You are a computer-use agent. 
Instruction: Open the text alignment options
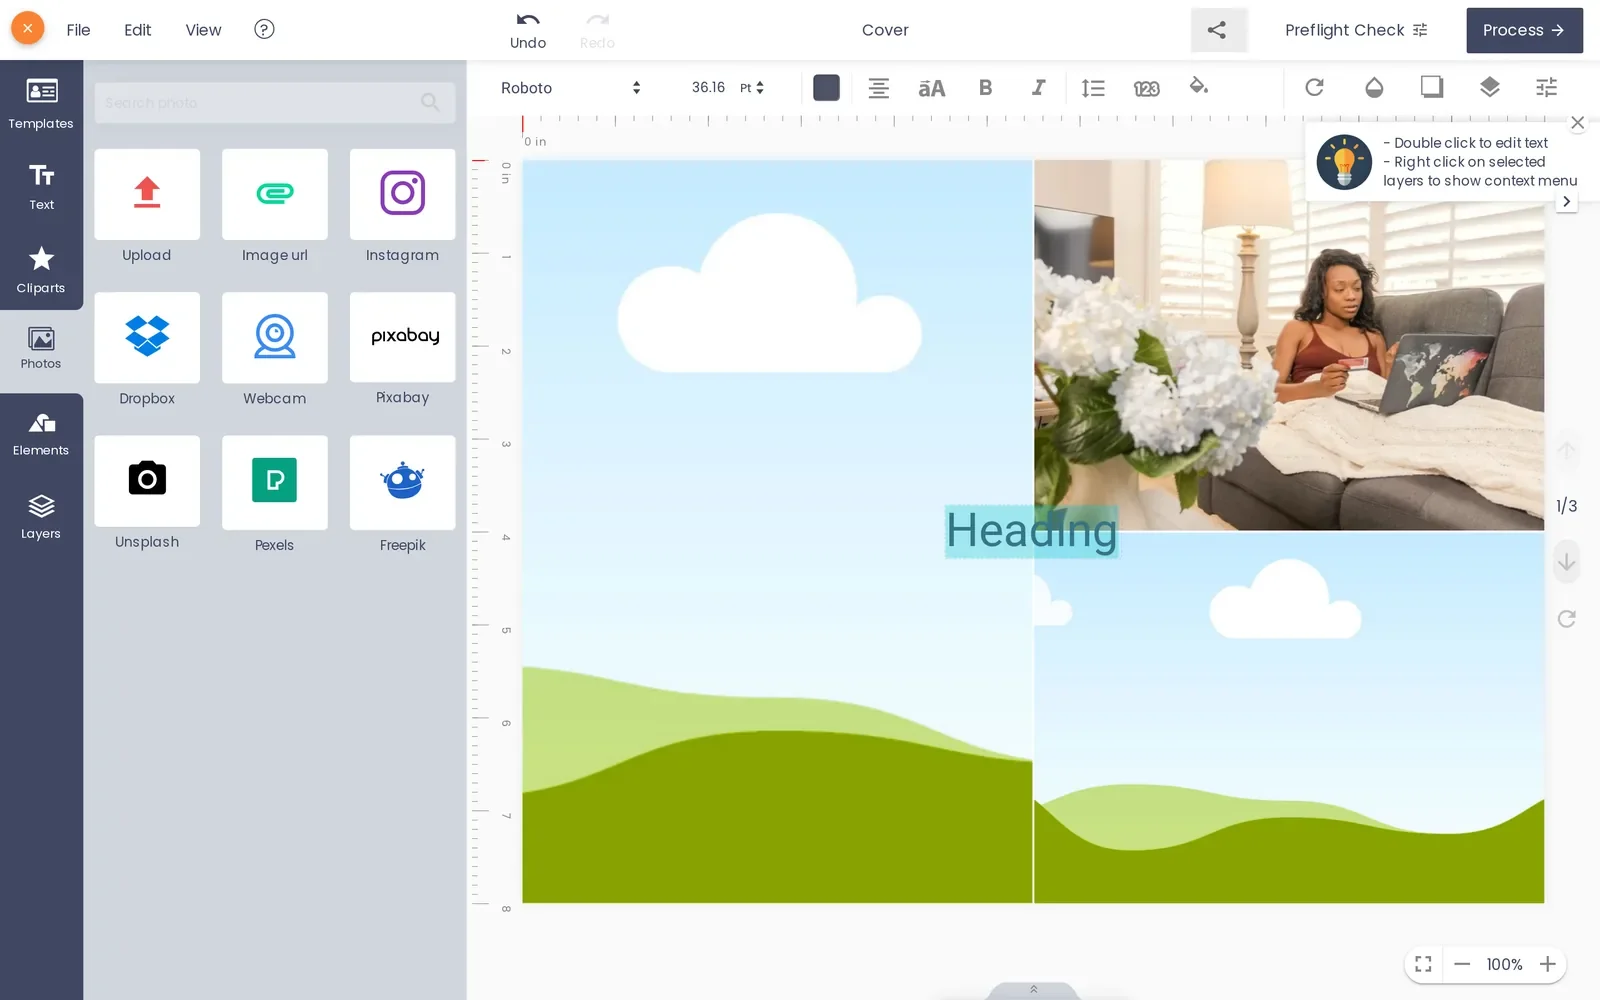coord(879,88)
